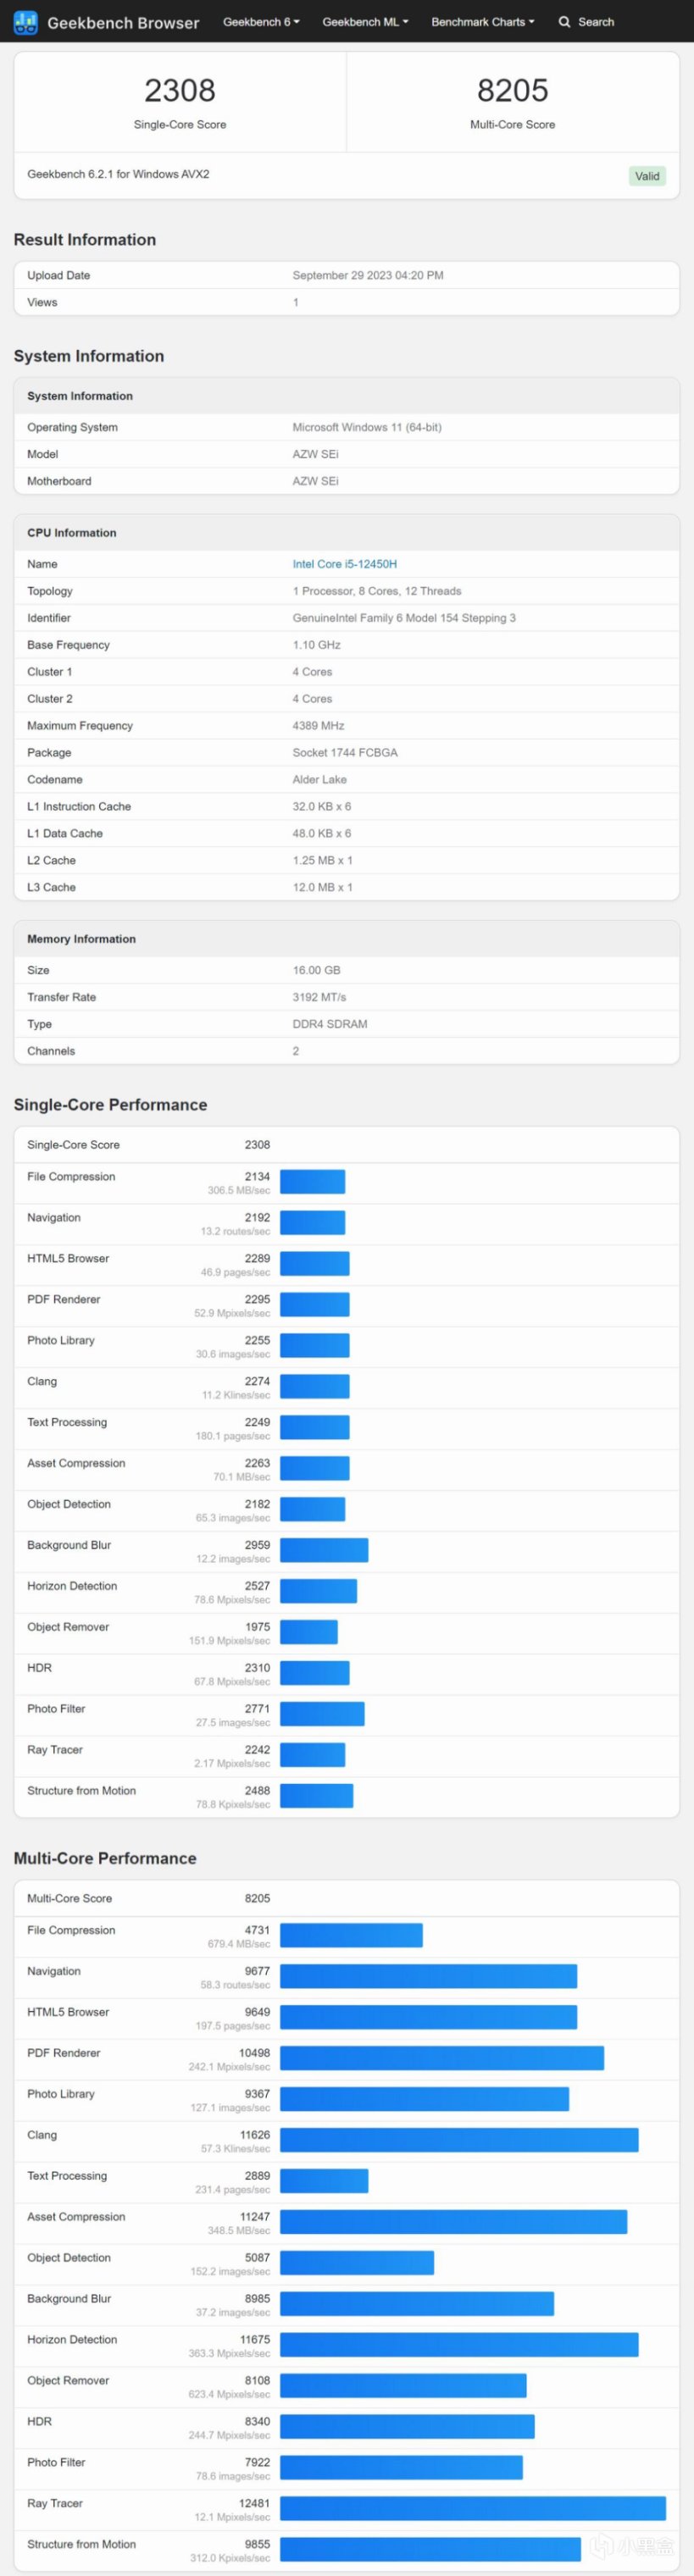
Task: Click the multi-core Text Processing bar
Action: tap(324, 2180)
